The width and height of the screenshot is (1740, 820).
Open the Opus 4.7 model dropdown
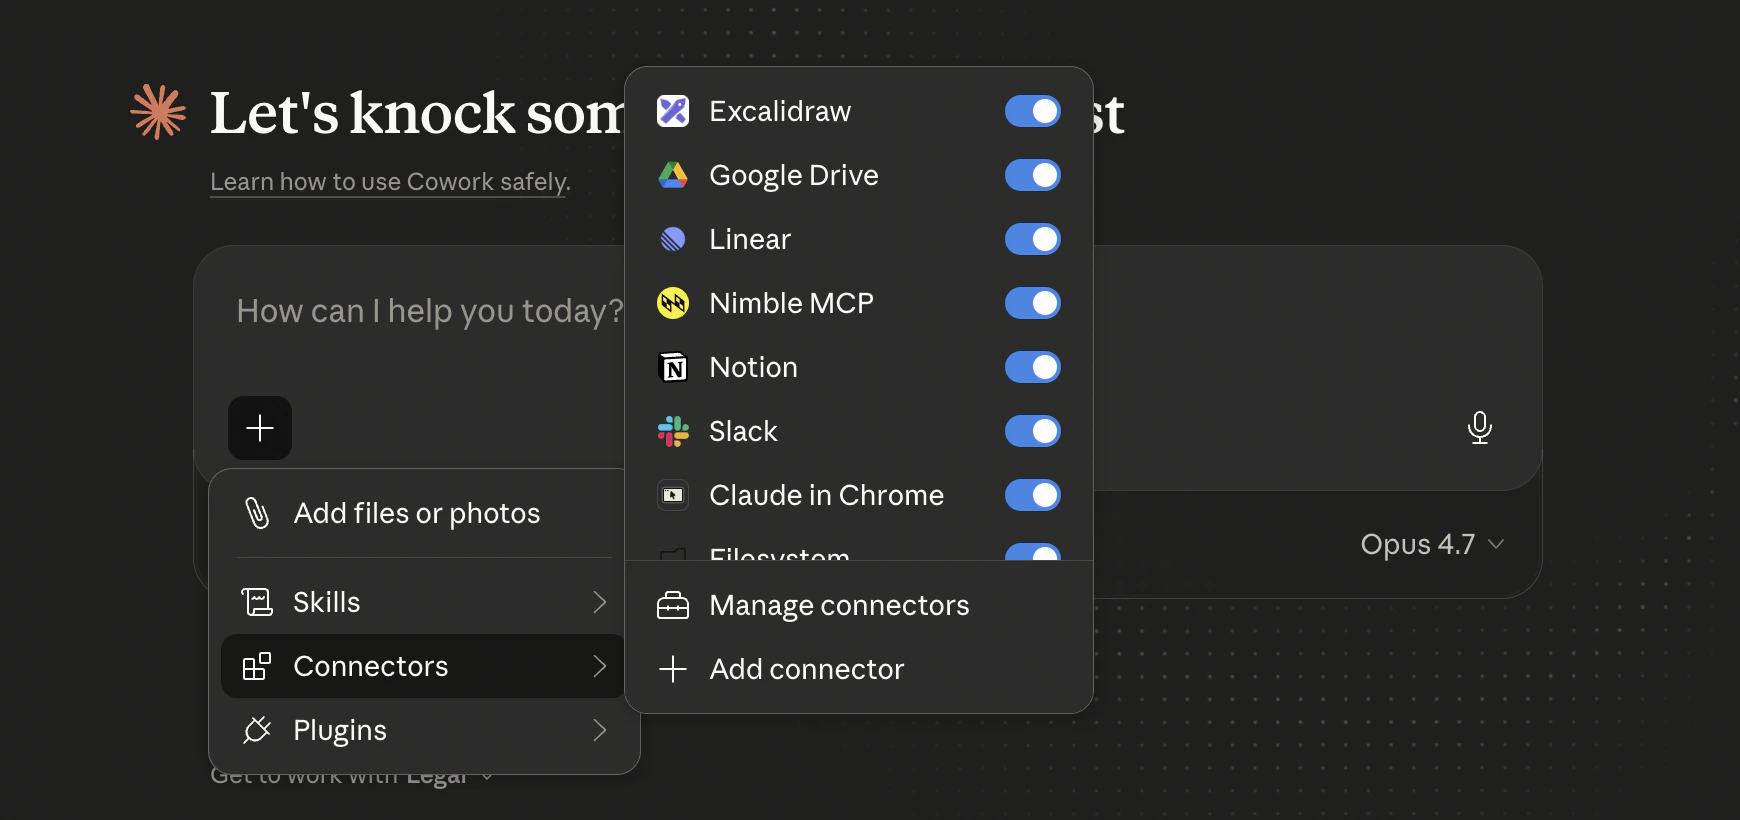[1432, 544]
